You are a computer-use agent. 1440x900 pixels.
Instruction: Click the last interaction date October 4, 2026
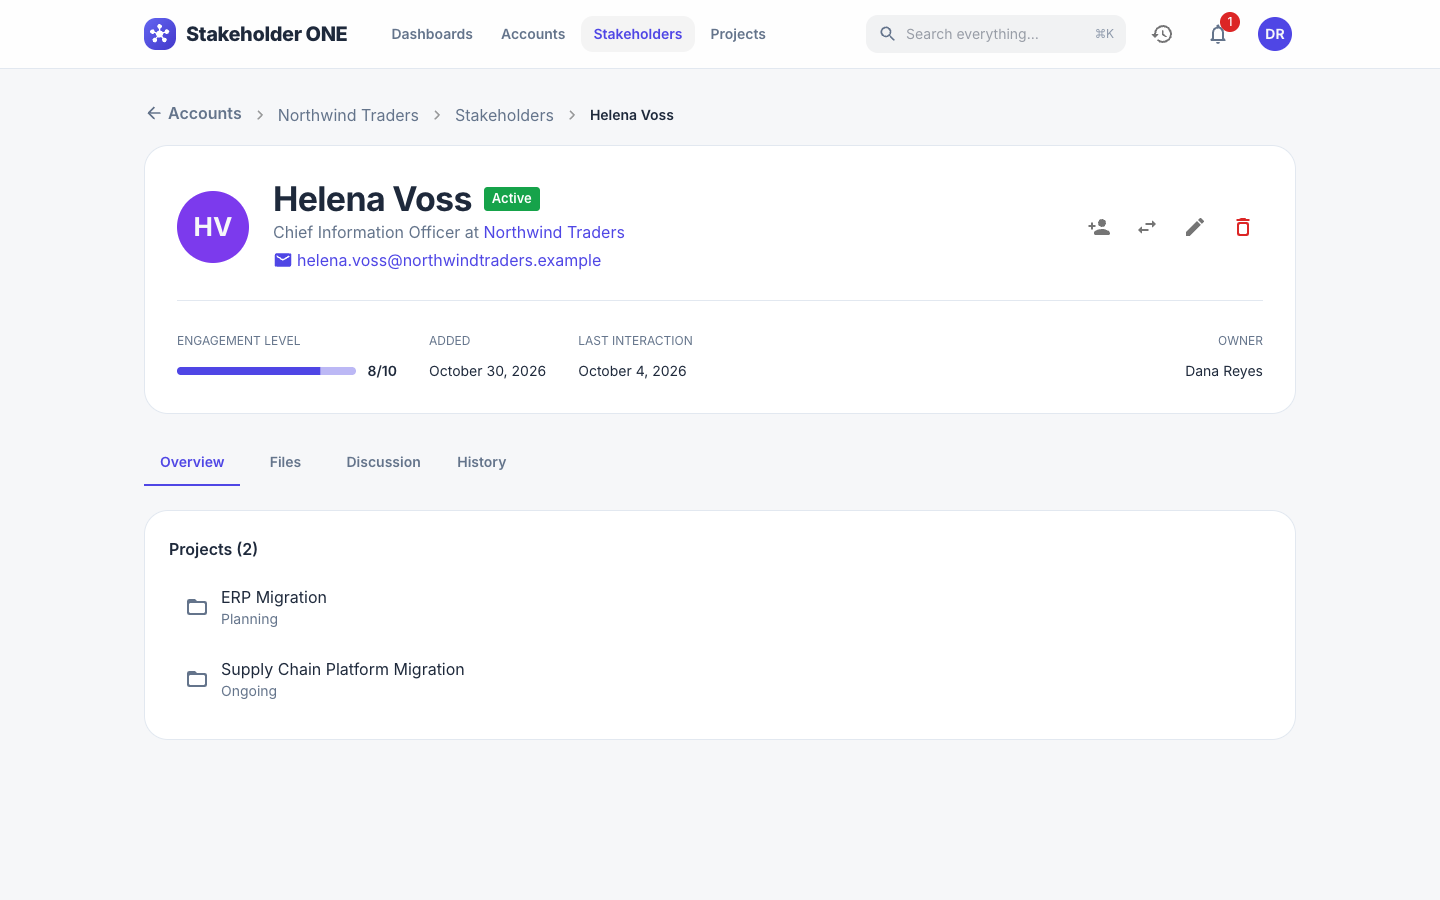(x=632, y=371)
